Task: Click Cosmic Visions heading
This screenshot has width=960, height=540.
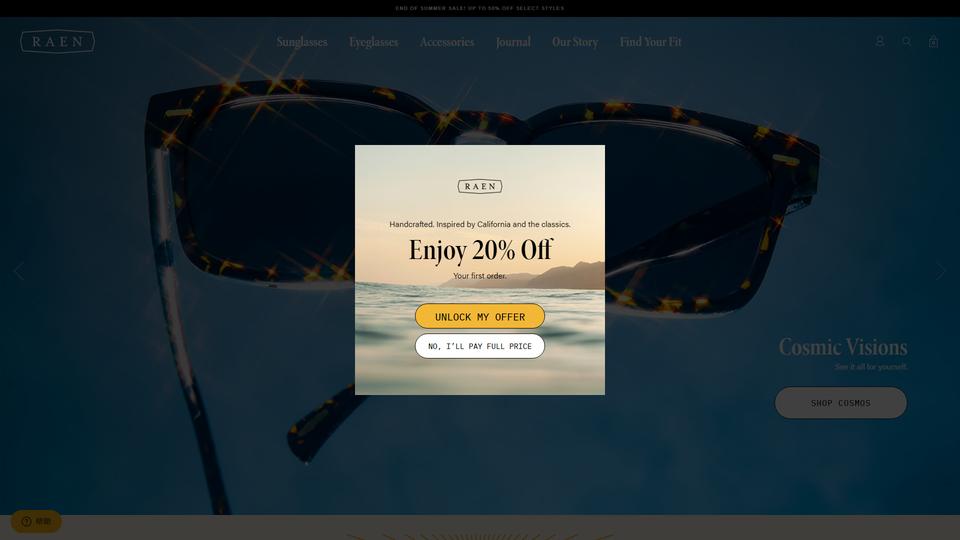Action: point(843,347)
